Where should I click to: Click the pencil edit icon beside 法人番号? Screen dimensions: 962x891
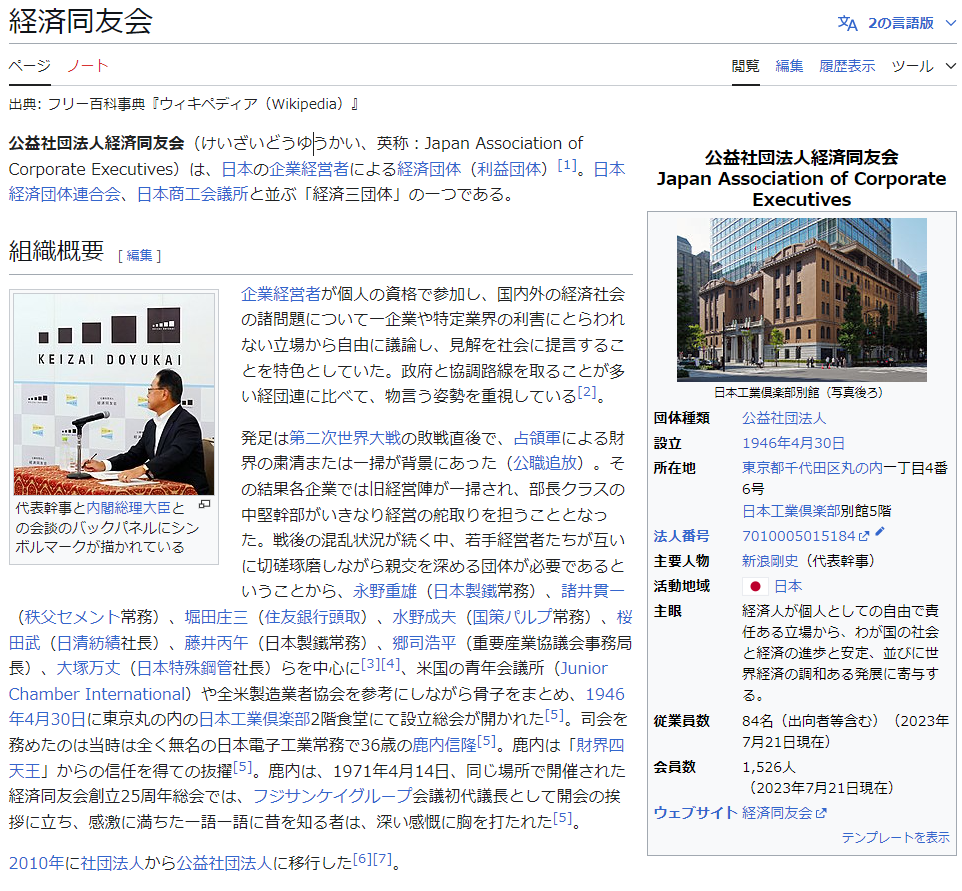click(x=880, y=534)
